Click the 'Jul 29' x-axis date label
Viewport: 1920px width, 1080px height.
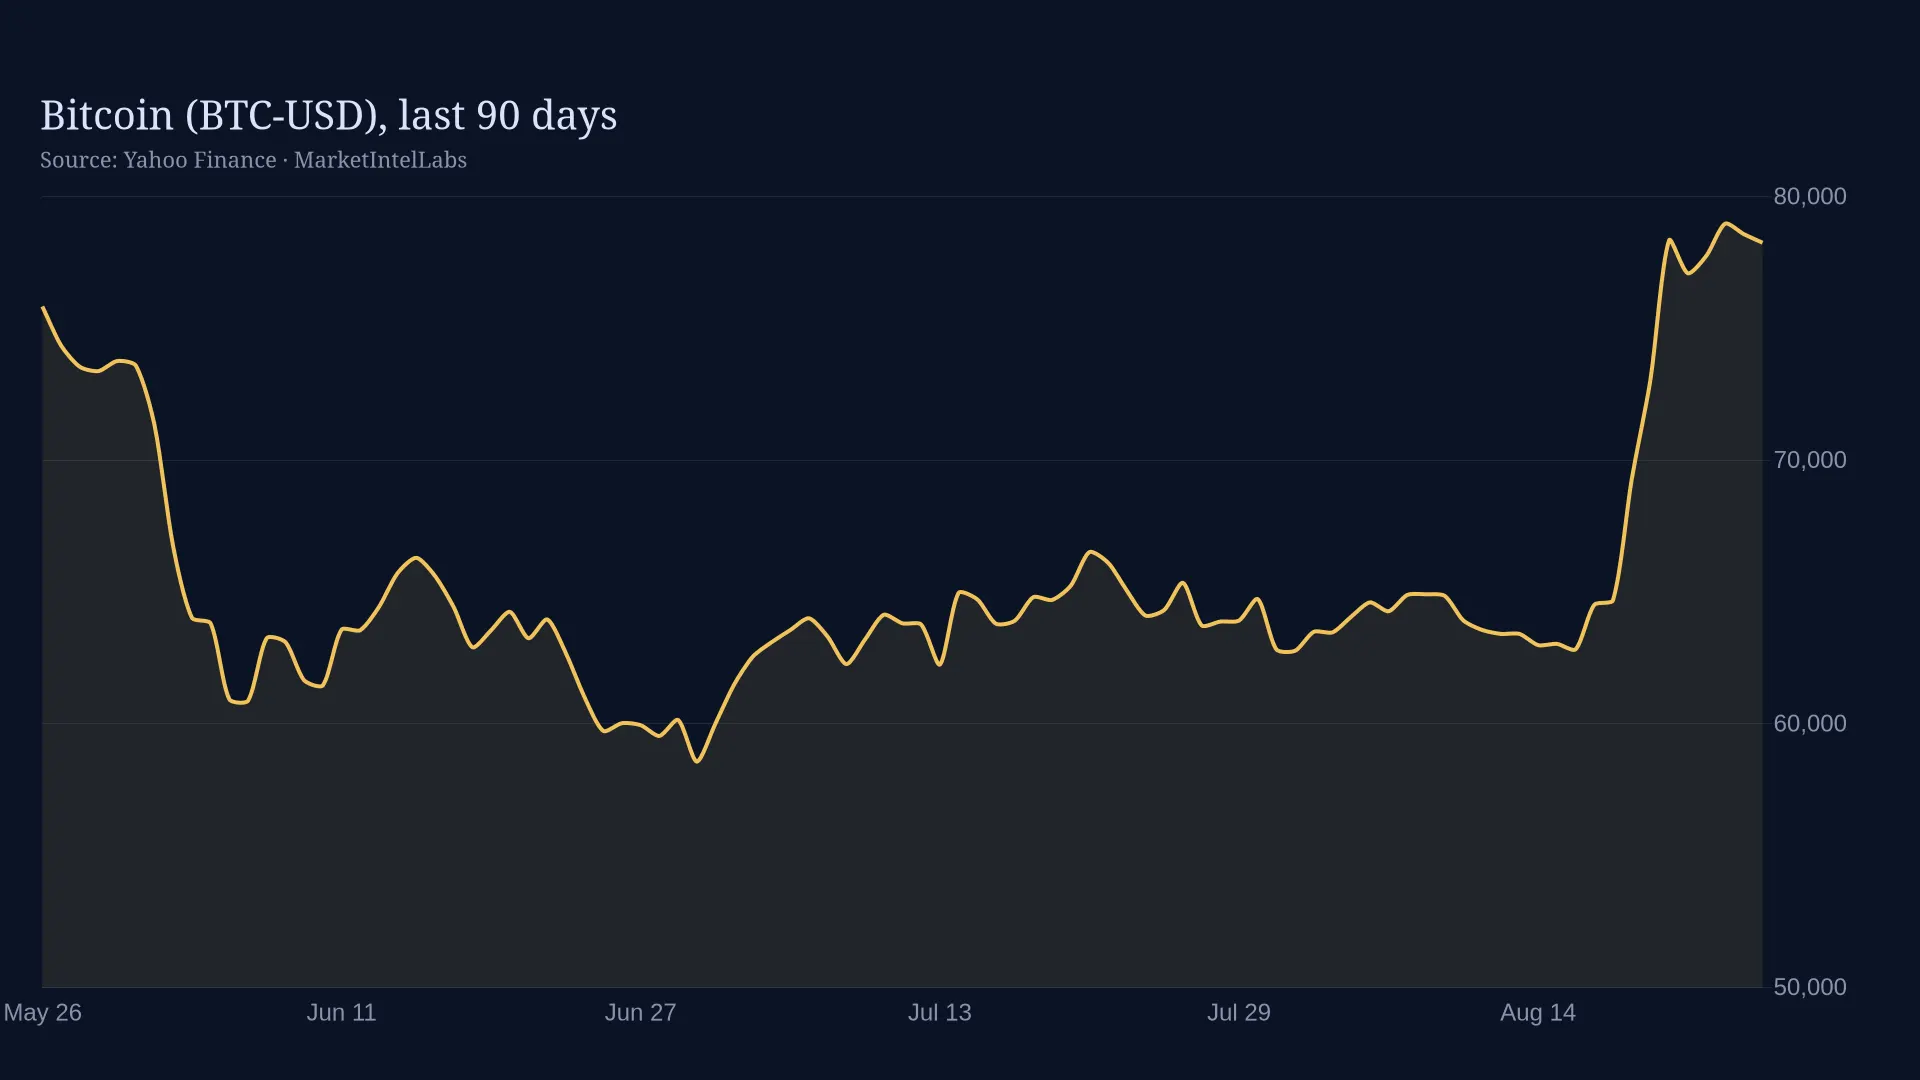pyautogui.click(x=1238, y=1013)
